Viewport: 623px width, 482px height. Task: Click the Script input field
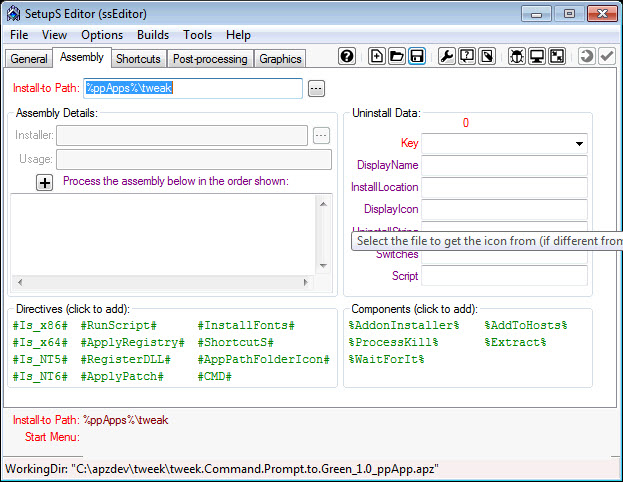[504, 276]
